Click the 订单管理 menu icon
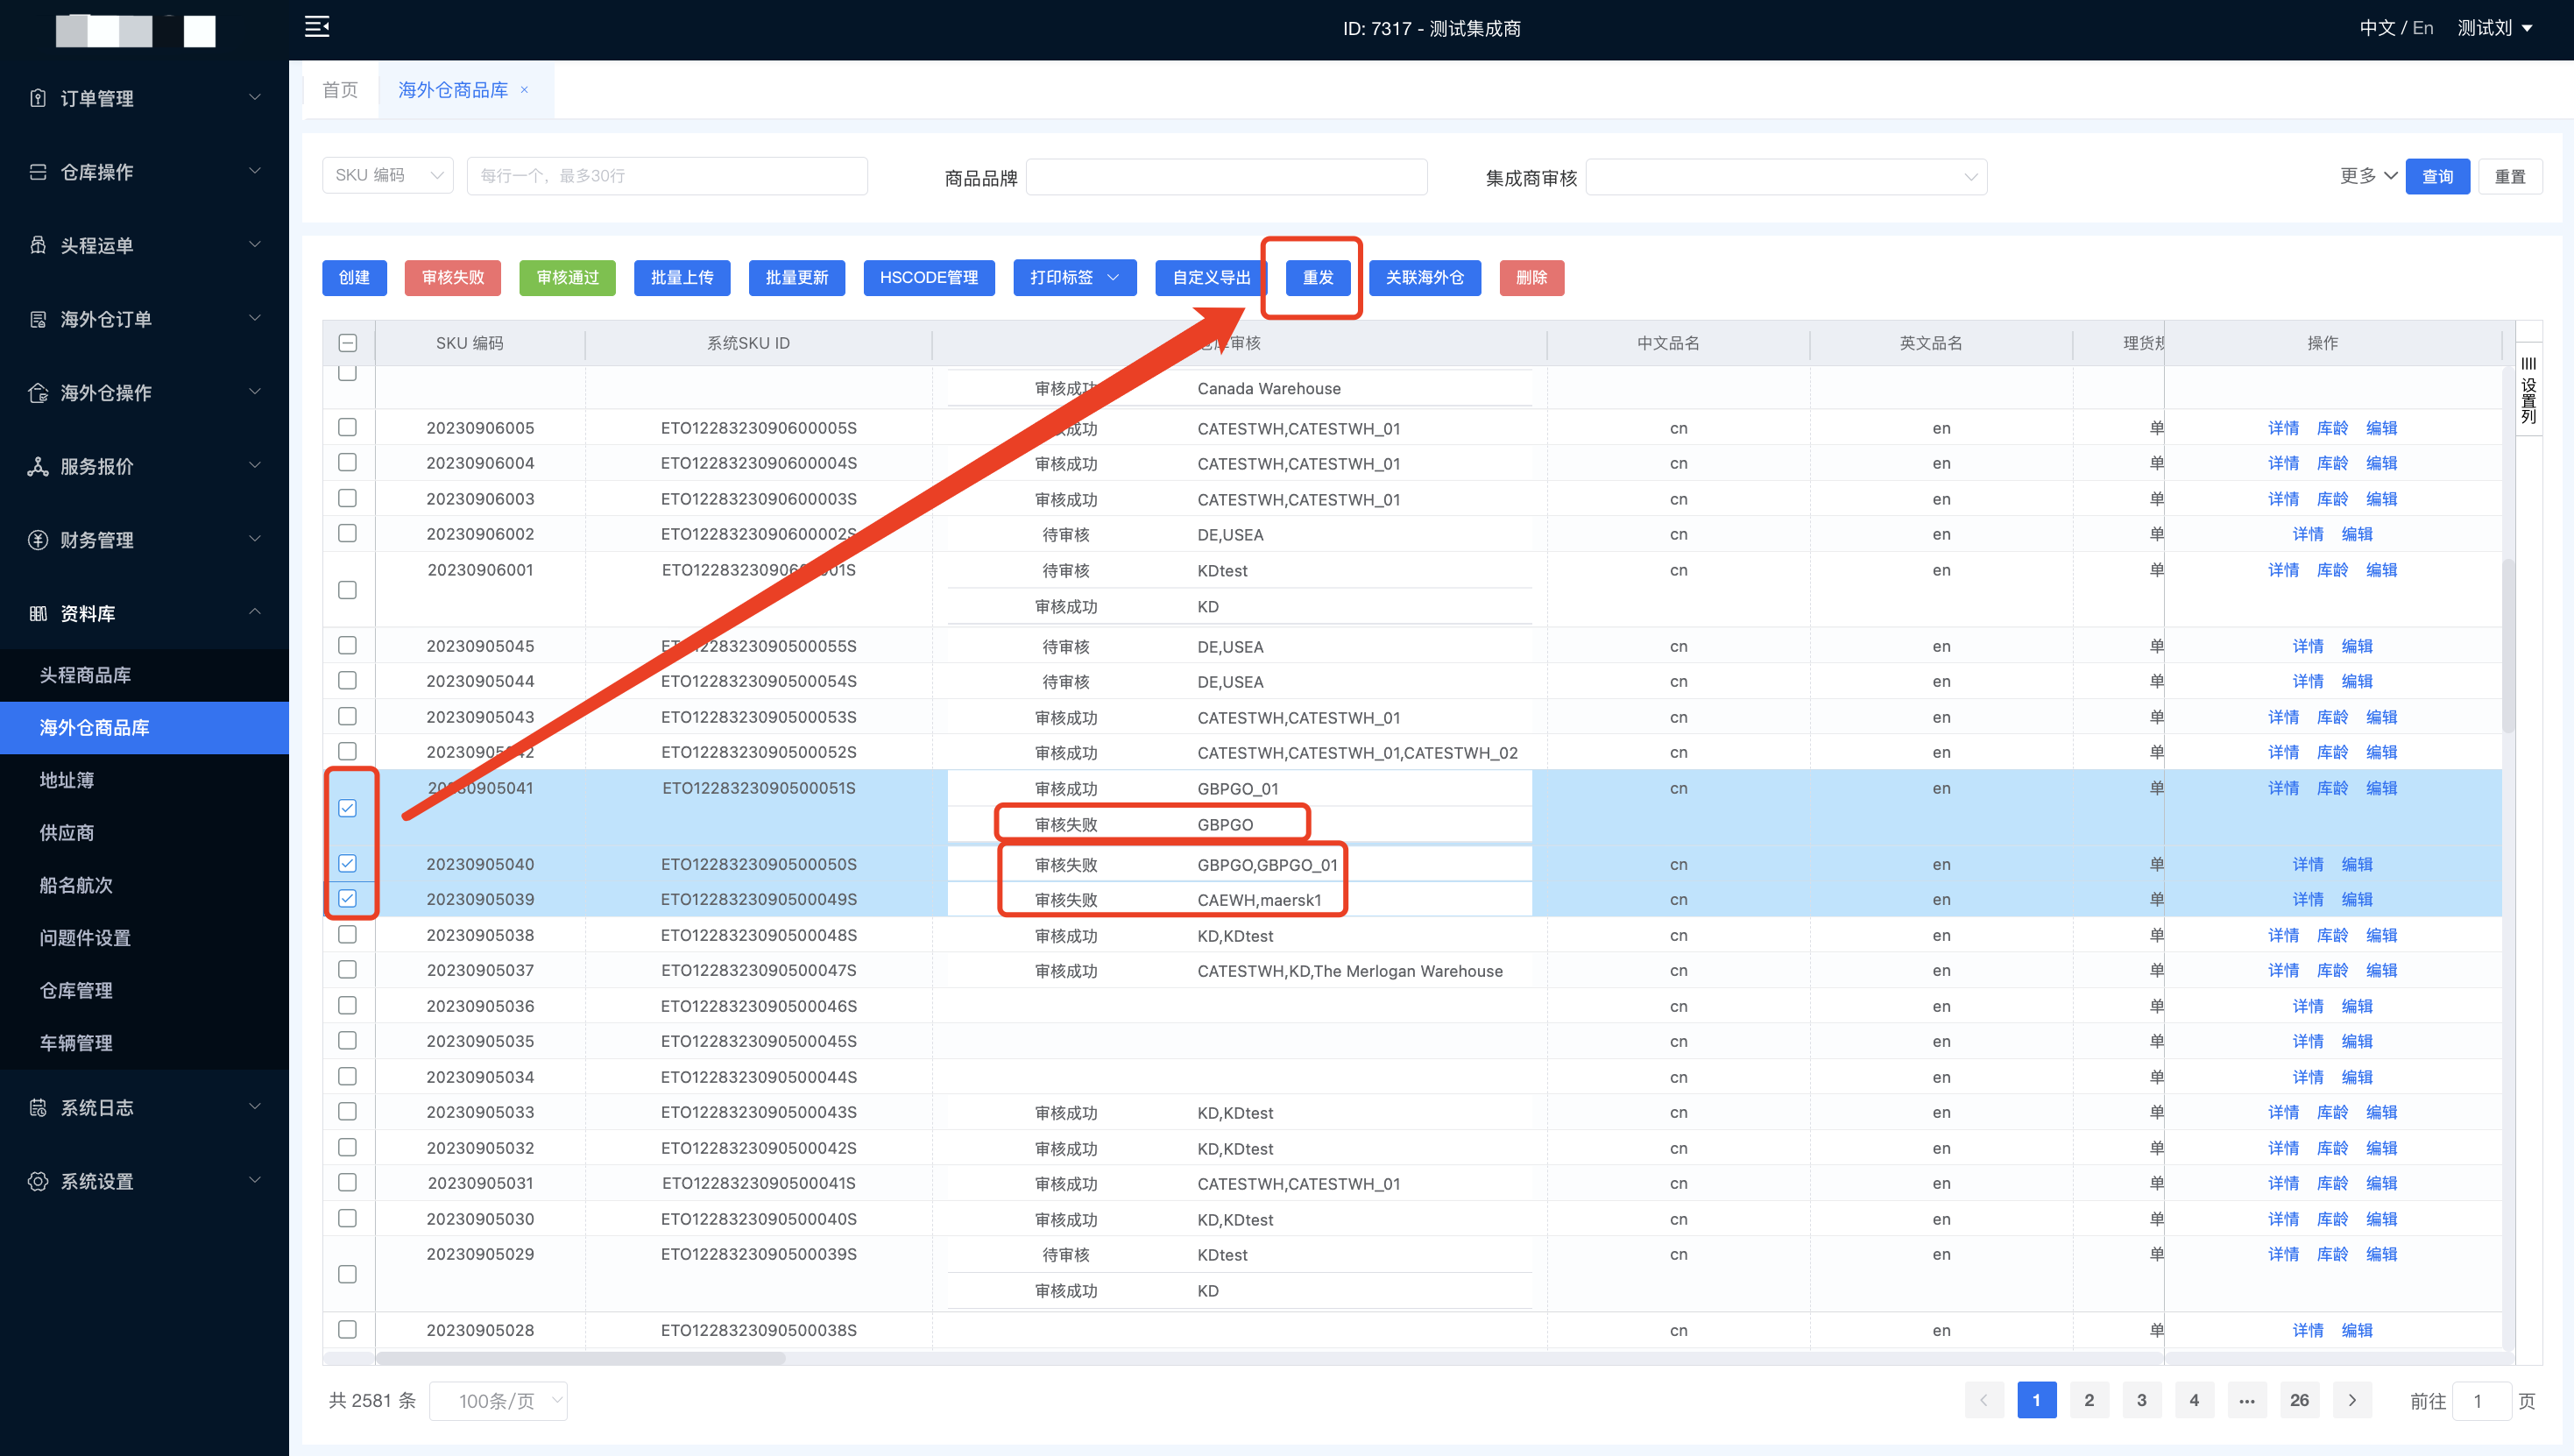This screenshot has width=2574, height=1456. click(38, 98)
